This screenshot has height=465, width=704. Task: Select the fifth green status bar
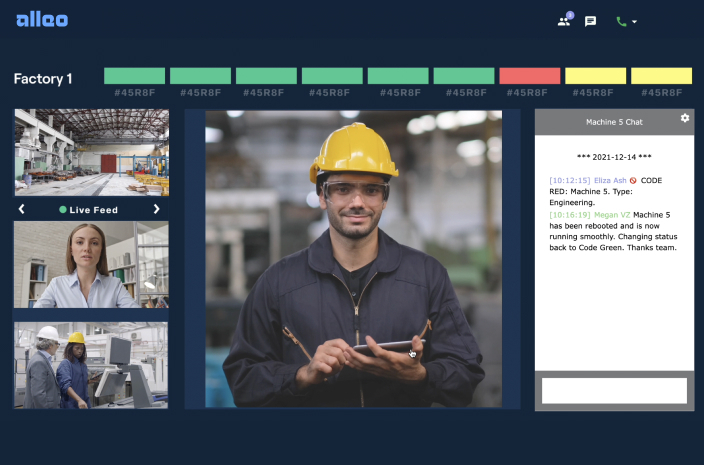[398, 76]
